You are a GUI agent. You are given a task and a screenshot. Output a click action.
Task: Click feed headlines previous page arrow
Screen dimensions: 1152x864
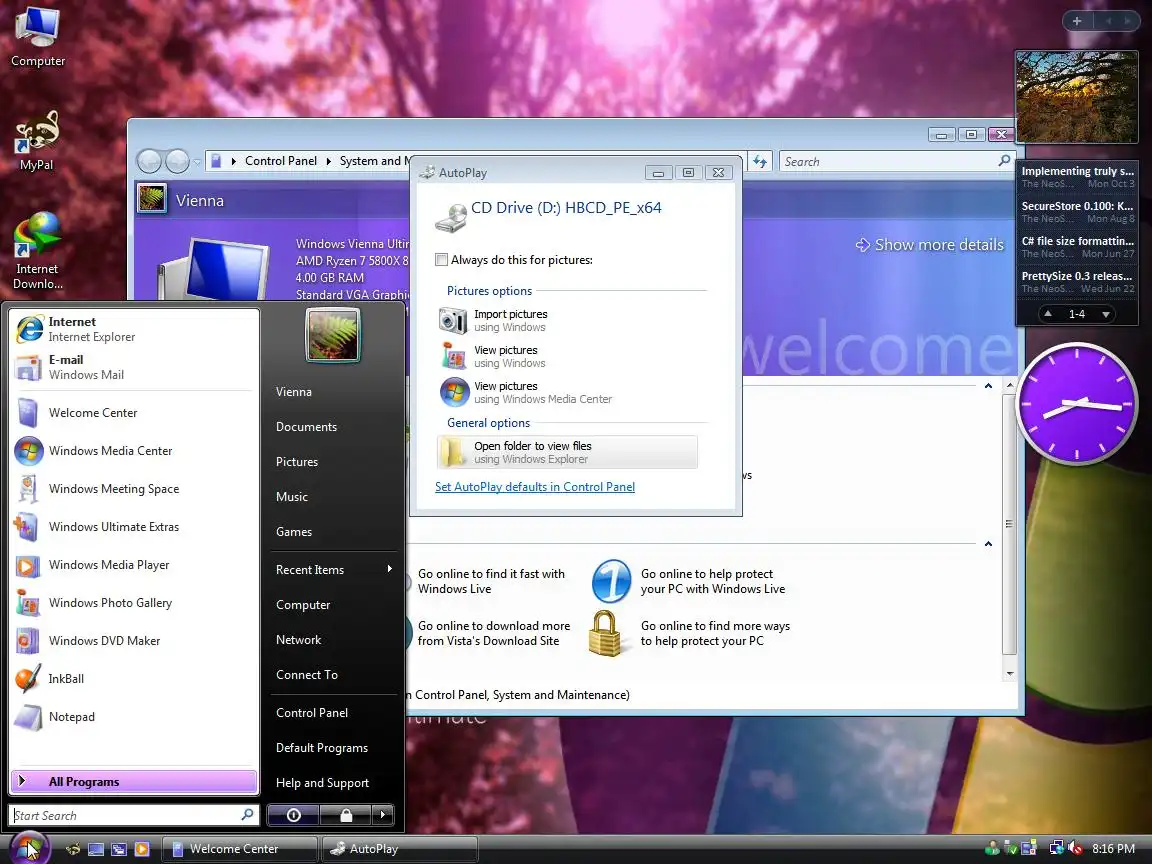[x=1048, y=314]
